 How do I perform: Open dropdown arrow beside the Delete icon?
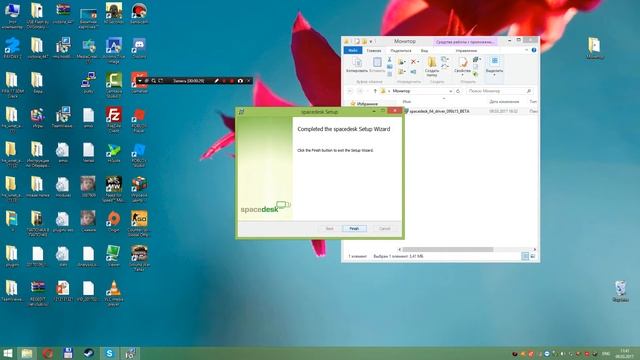click(x=418, y=62)
